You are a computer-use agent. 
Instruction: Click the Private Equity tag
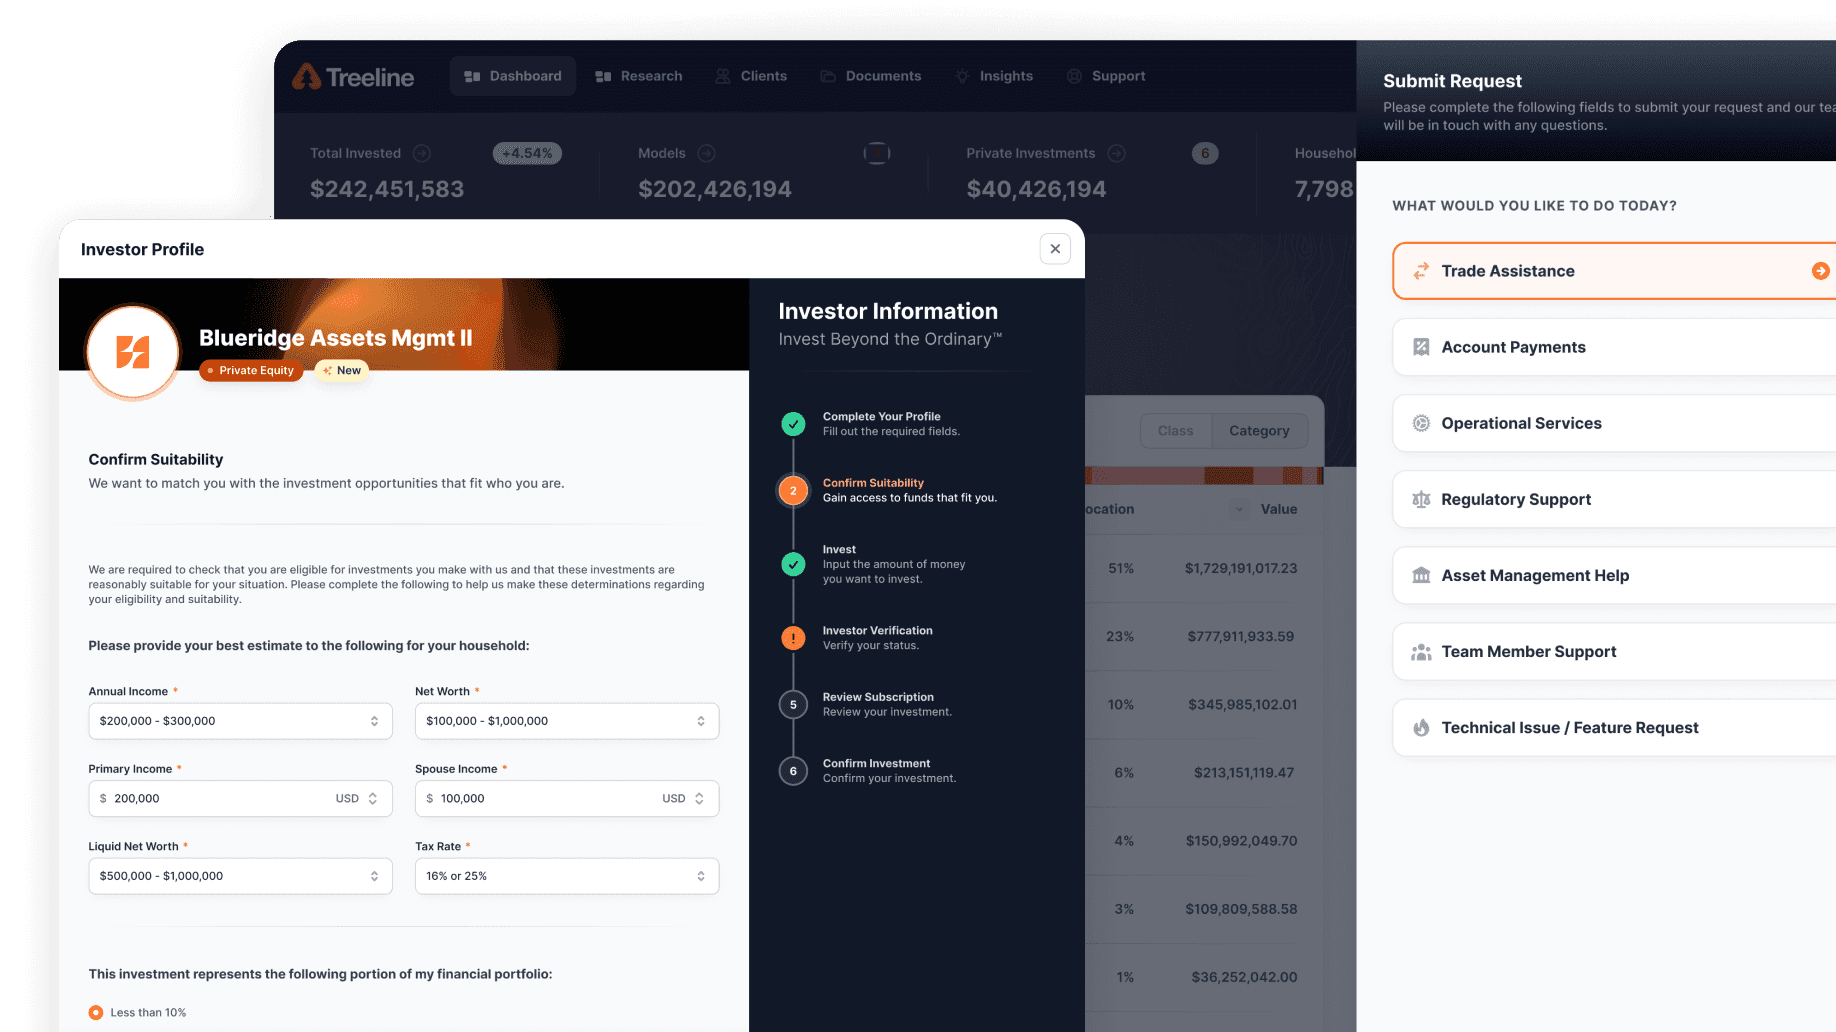(x=251, y=370)
